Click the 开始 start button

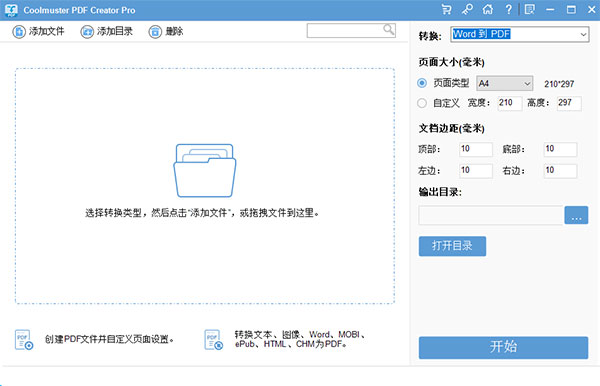pyautogui.click(x=503, y=347)
